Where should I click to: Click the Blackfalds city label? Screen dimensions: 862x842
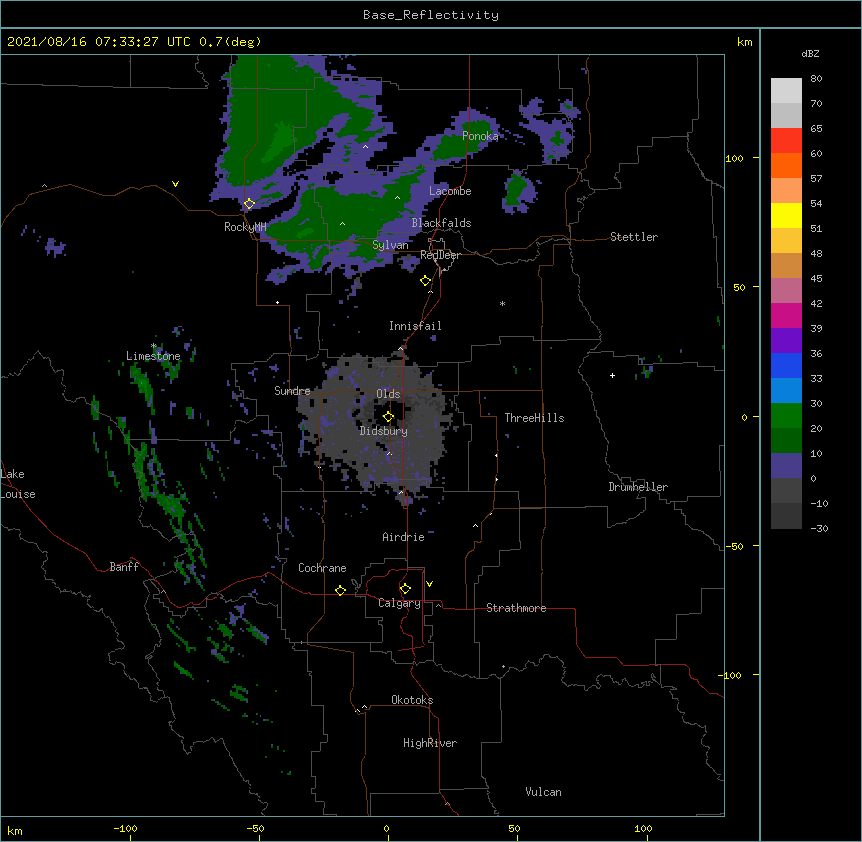click(x=441, y=223)
